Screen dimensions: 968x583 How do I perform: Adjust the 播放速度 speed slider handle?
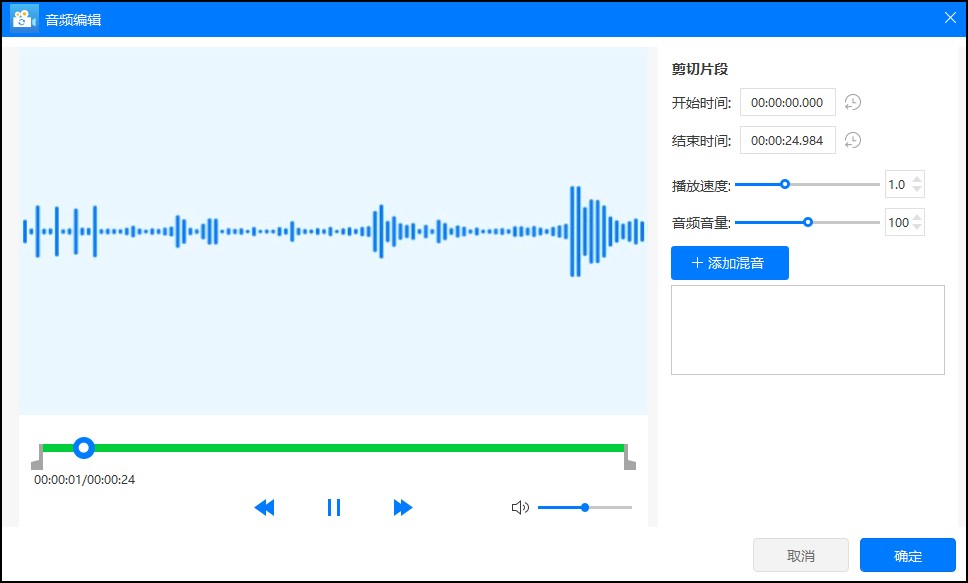[x=784, y=184]
